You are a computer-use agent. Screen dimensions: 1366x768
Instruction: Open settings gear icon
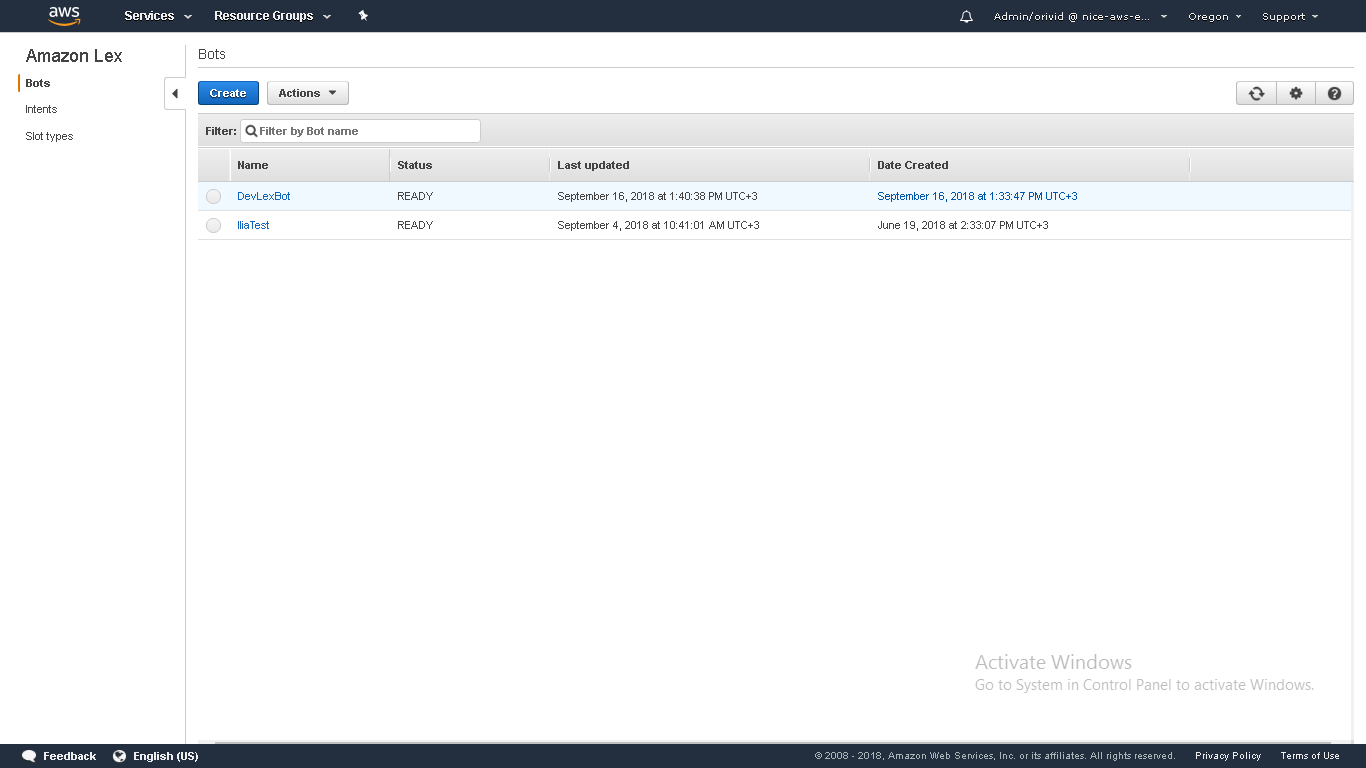pyautogui.click(x=1296, y=93)
